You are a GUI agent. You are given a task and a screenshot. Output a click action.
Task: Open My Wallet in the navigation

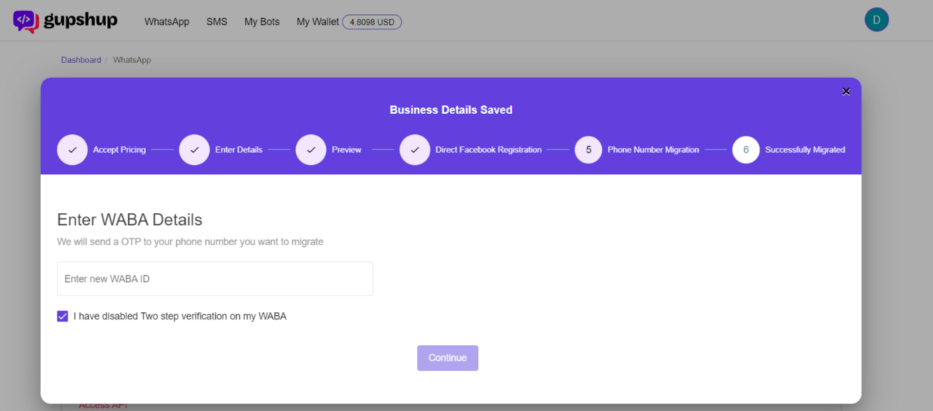pyautogui.click(x=317, y=21)
